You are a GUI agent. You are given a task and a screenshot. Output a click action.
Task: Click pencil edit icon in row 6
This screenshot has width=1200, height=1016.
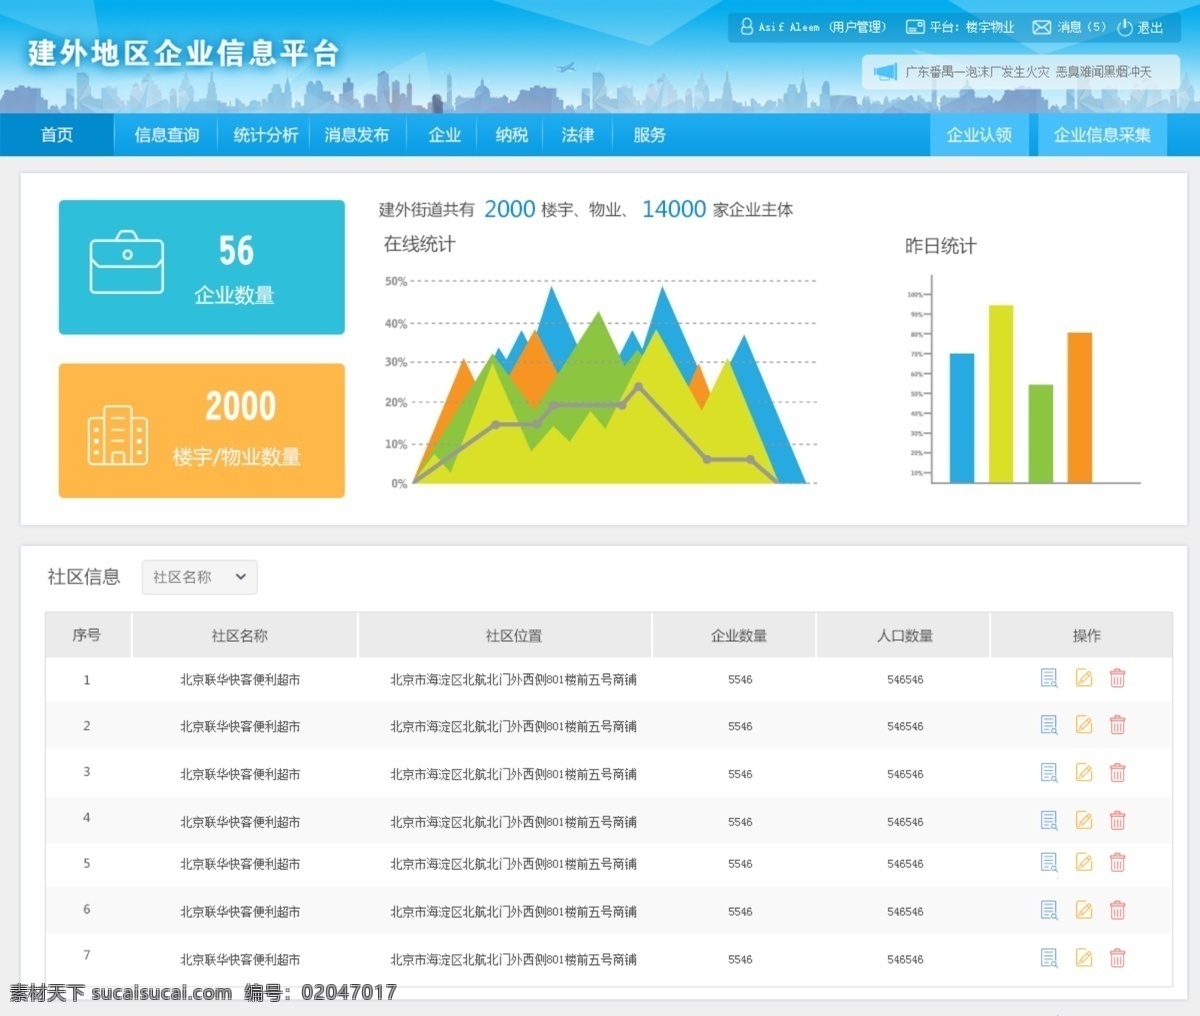tap(1084, 910)
